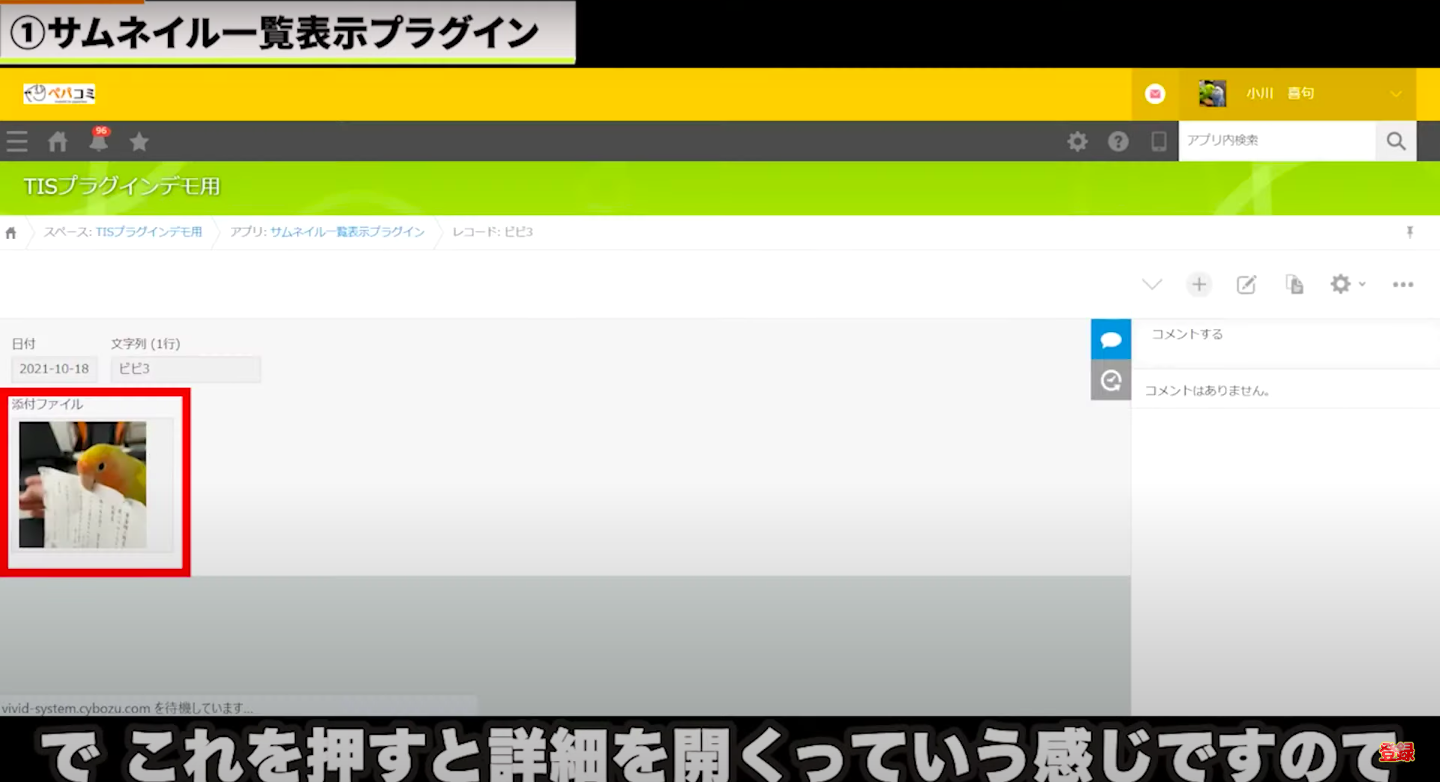The image size is (1440, 782).
Task: Go to the portal home icon
Action: coord(58,142)
